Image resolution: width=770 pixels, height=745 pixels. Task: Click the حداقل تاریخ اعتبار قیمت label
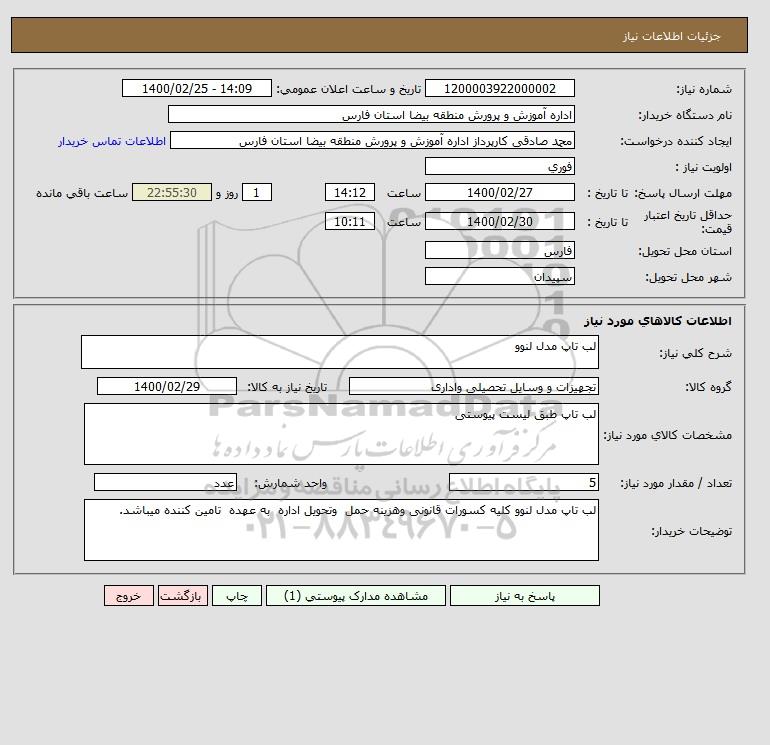tap(688, 221)
